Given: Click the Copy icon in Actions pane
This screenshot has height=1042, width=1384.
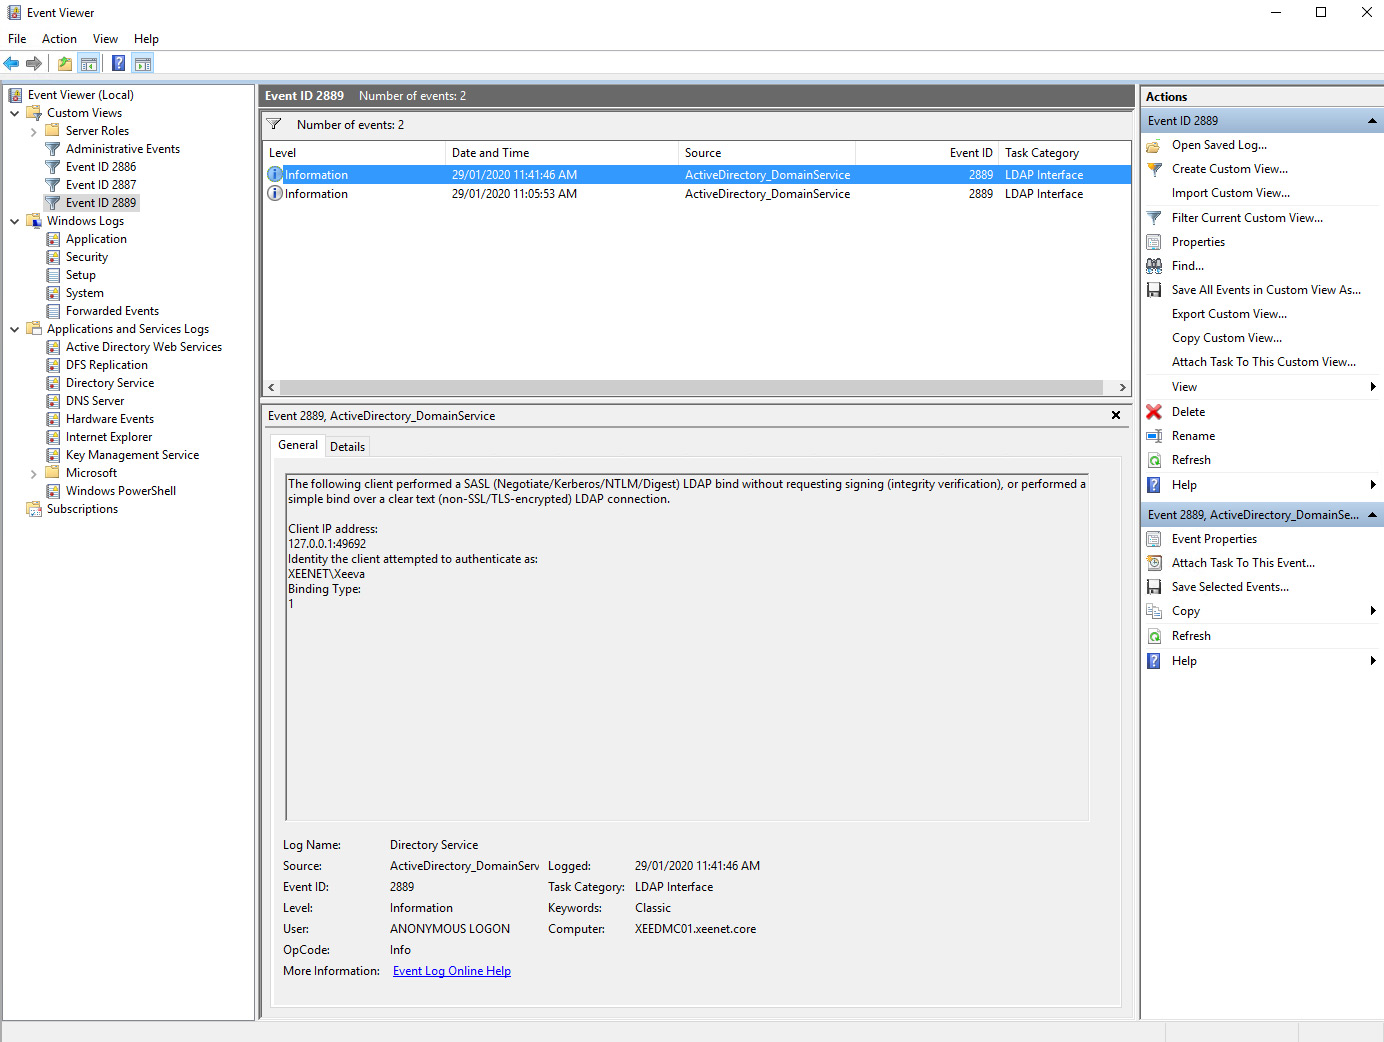Looking at the screenshot, I should (x=1154, y=611).
